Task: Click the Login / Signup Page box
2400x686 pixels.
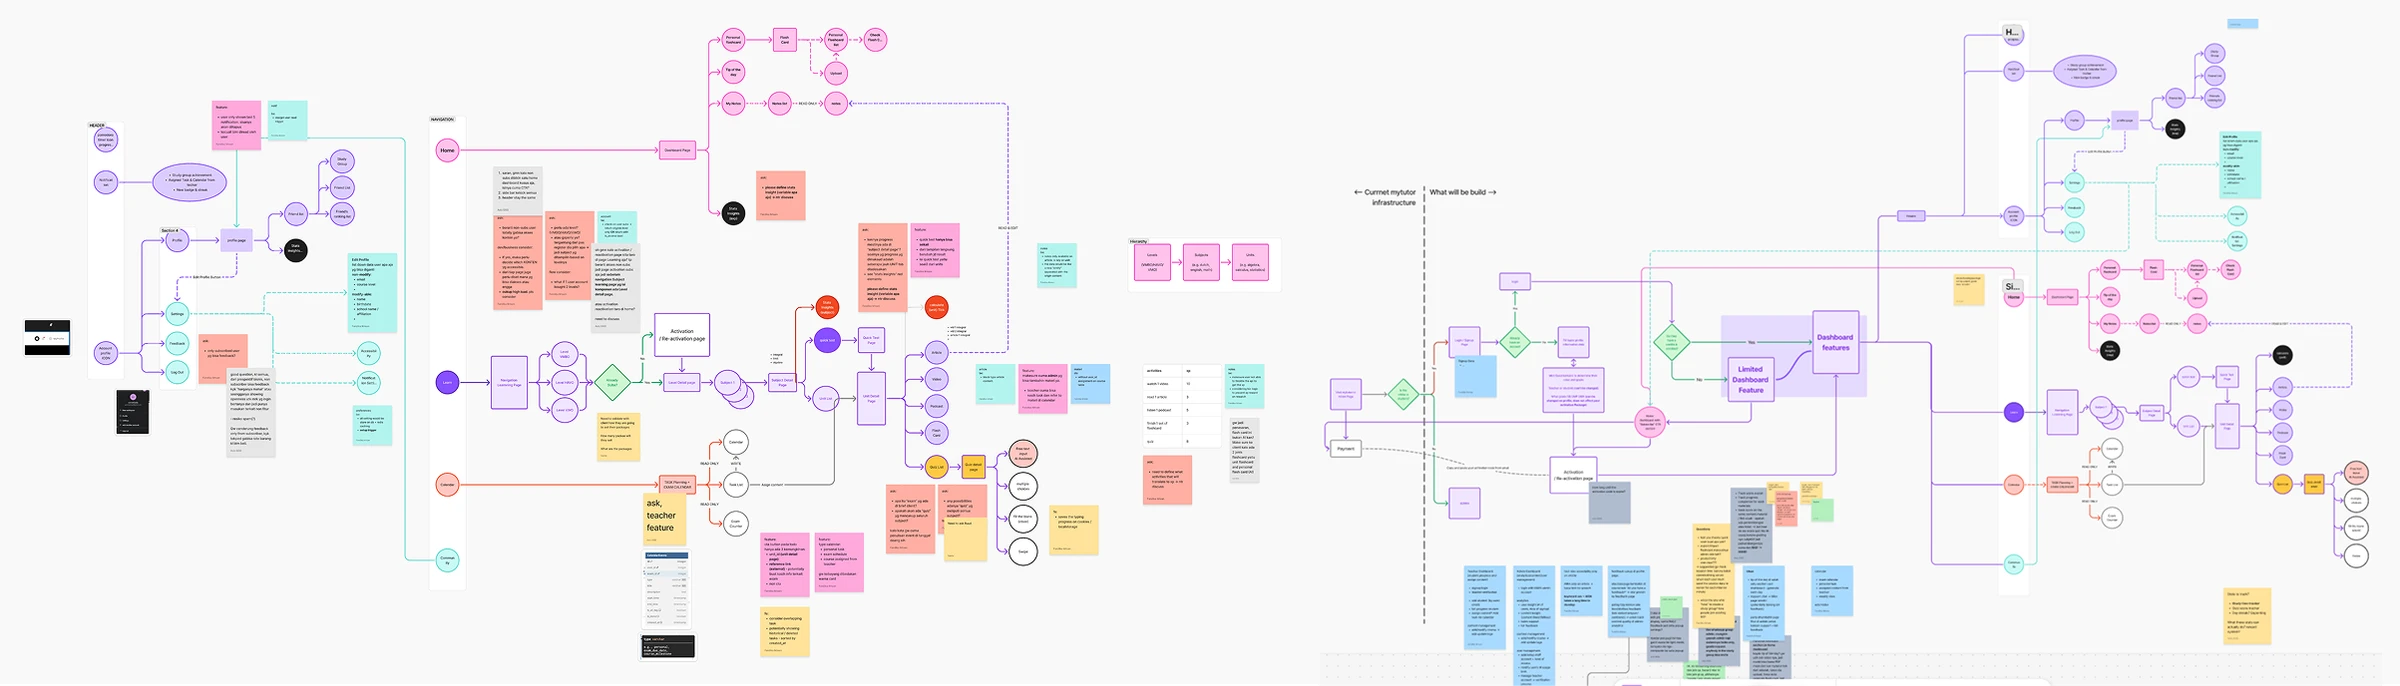Action: 1465,342
